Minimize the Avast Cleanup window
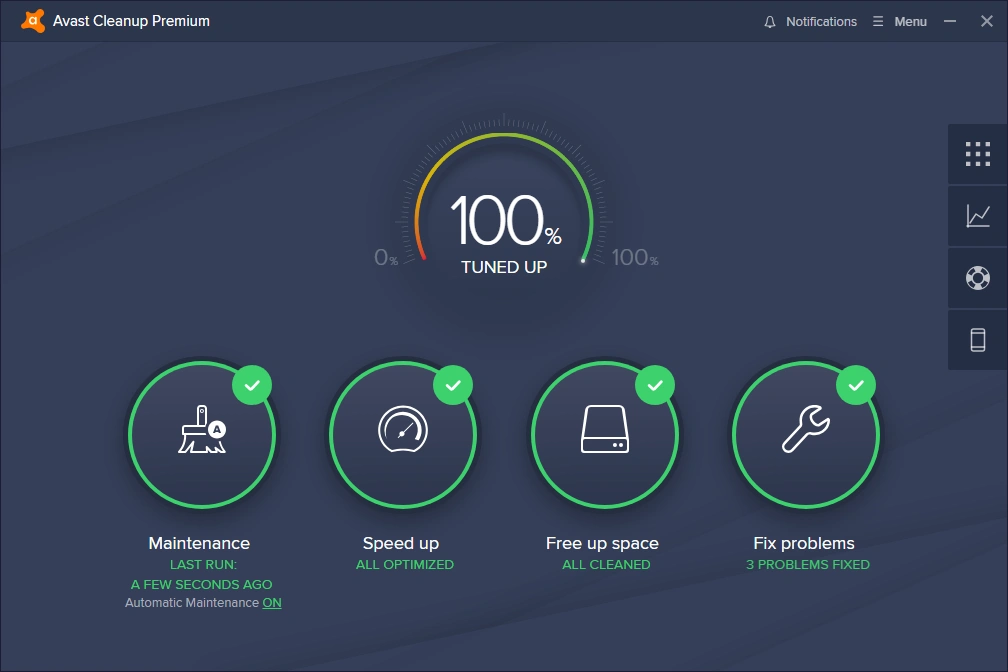 [x=950, y=21]
